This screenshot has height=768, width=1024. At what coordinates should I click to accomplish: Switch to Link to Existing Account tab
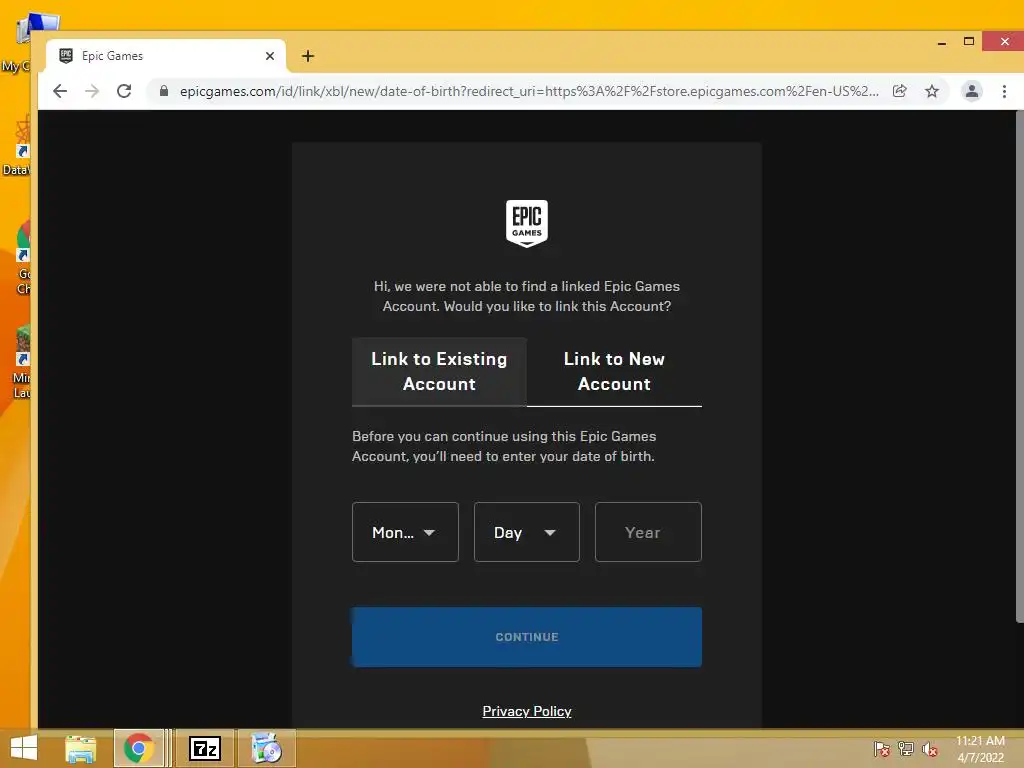(440, 372)
